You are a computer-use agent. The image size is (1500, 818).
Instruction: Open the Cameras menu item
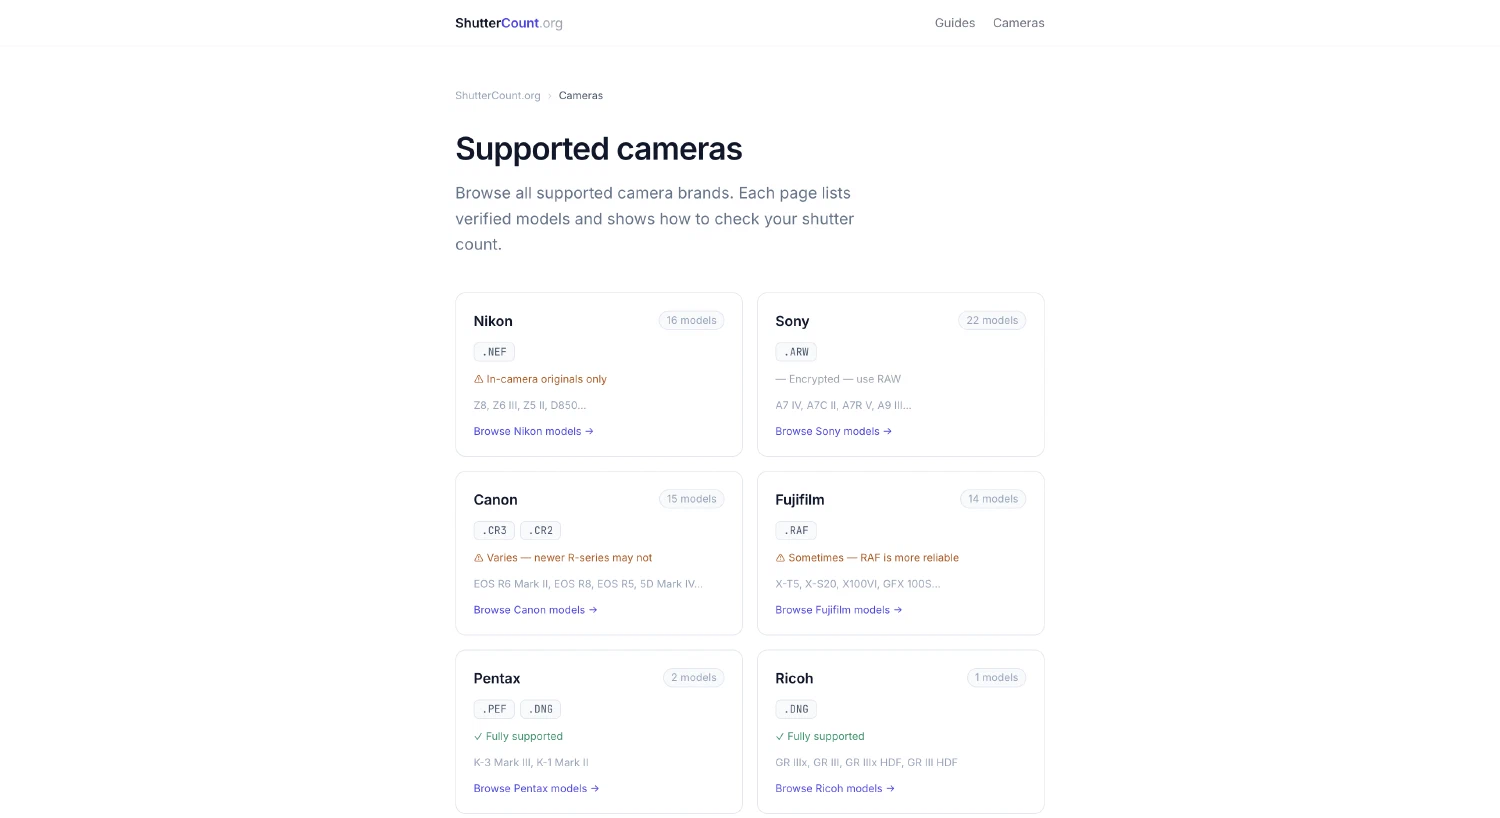point(1018,23)
